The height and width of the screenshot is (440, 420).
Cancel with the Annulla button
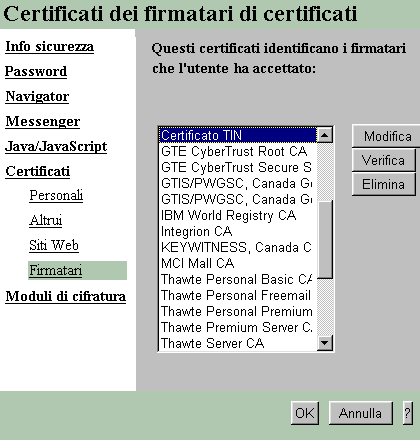pyautogui.click(x=360, y=413)
